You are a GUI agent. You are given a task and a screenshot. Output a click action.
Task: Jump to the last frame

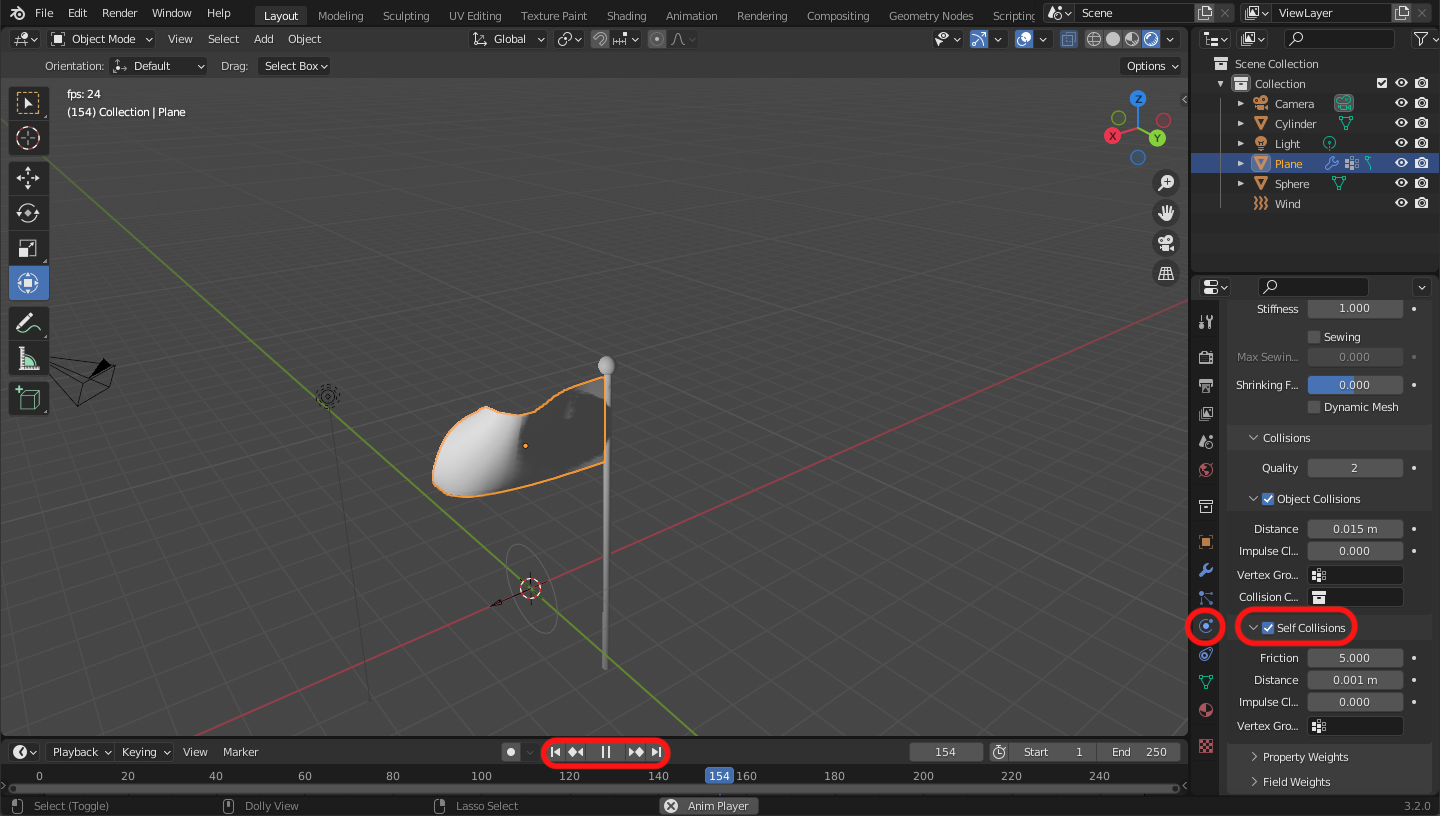tap(656, 752)
